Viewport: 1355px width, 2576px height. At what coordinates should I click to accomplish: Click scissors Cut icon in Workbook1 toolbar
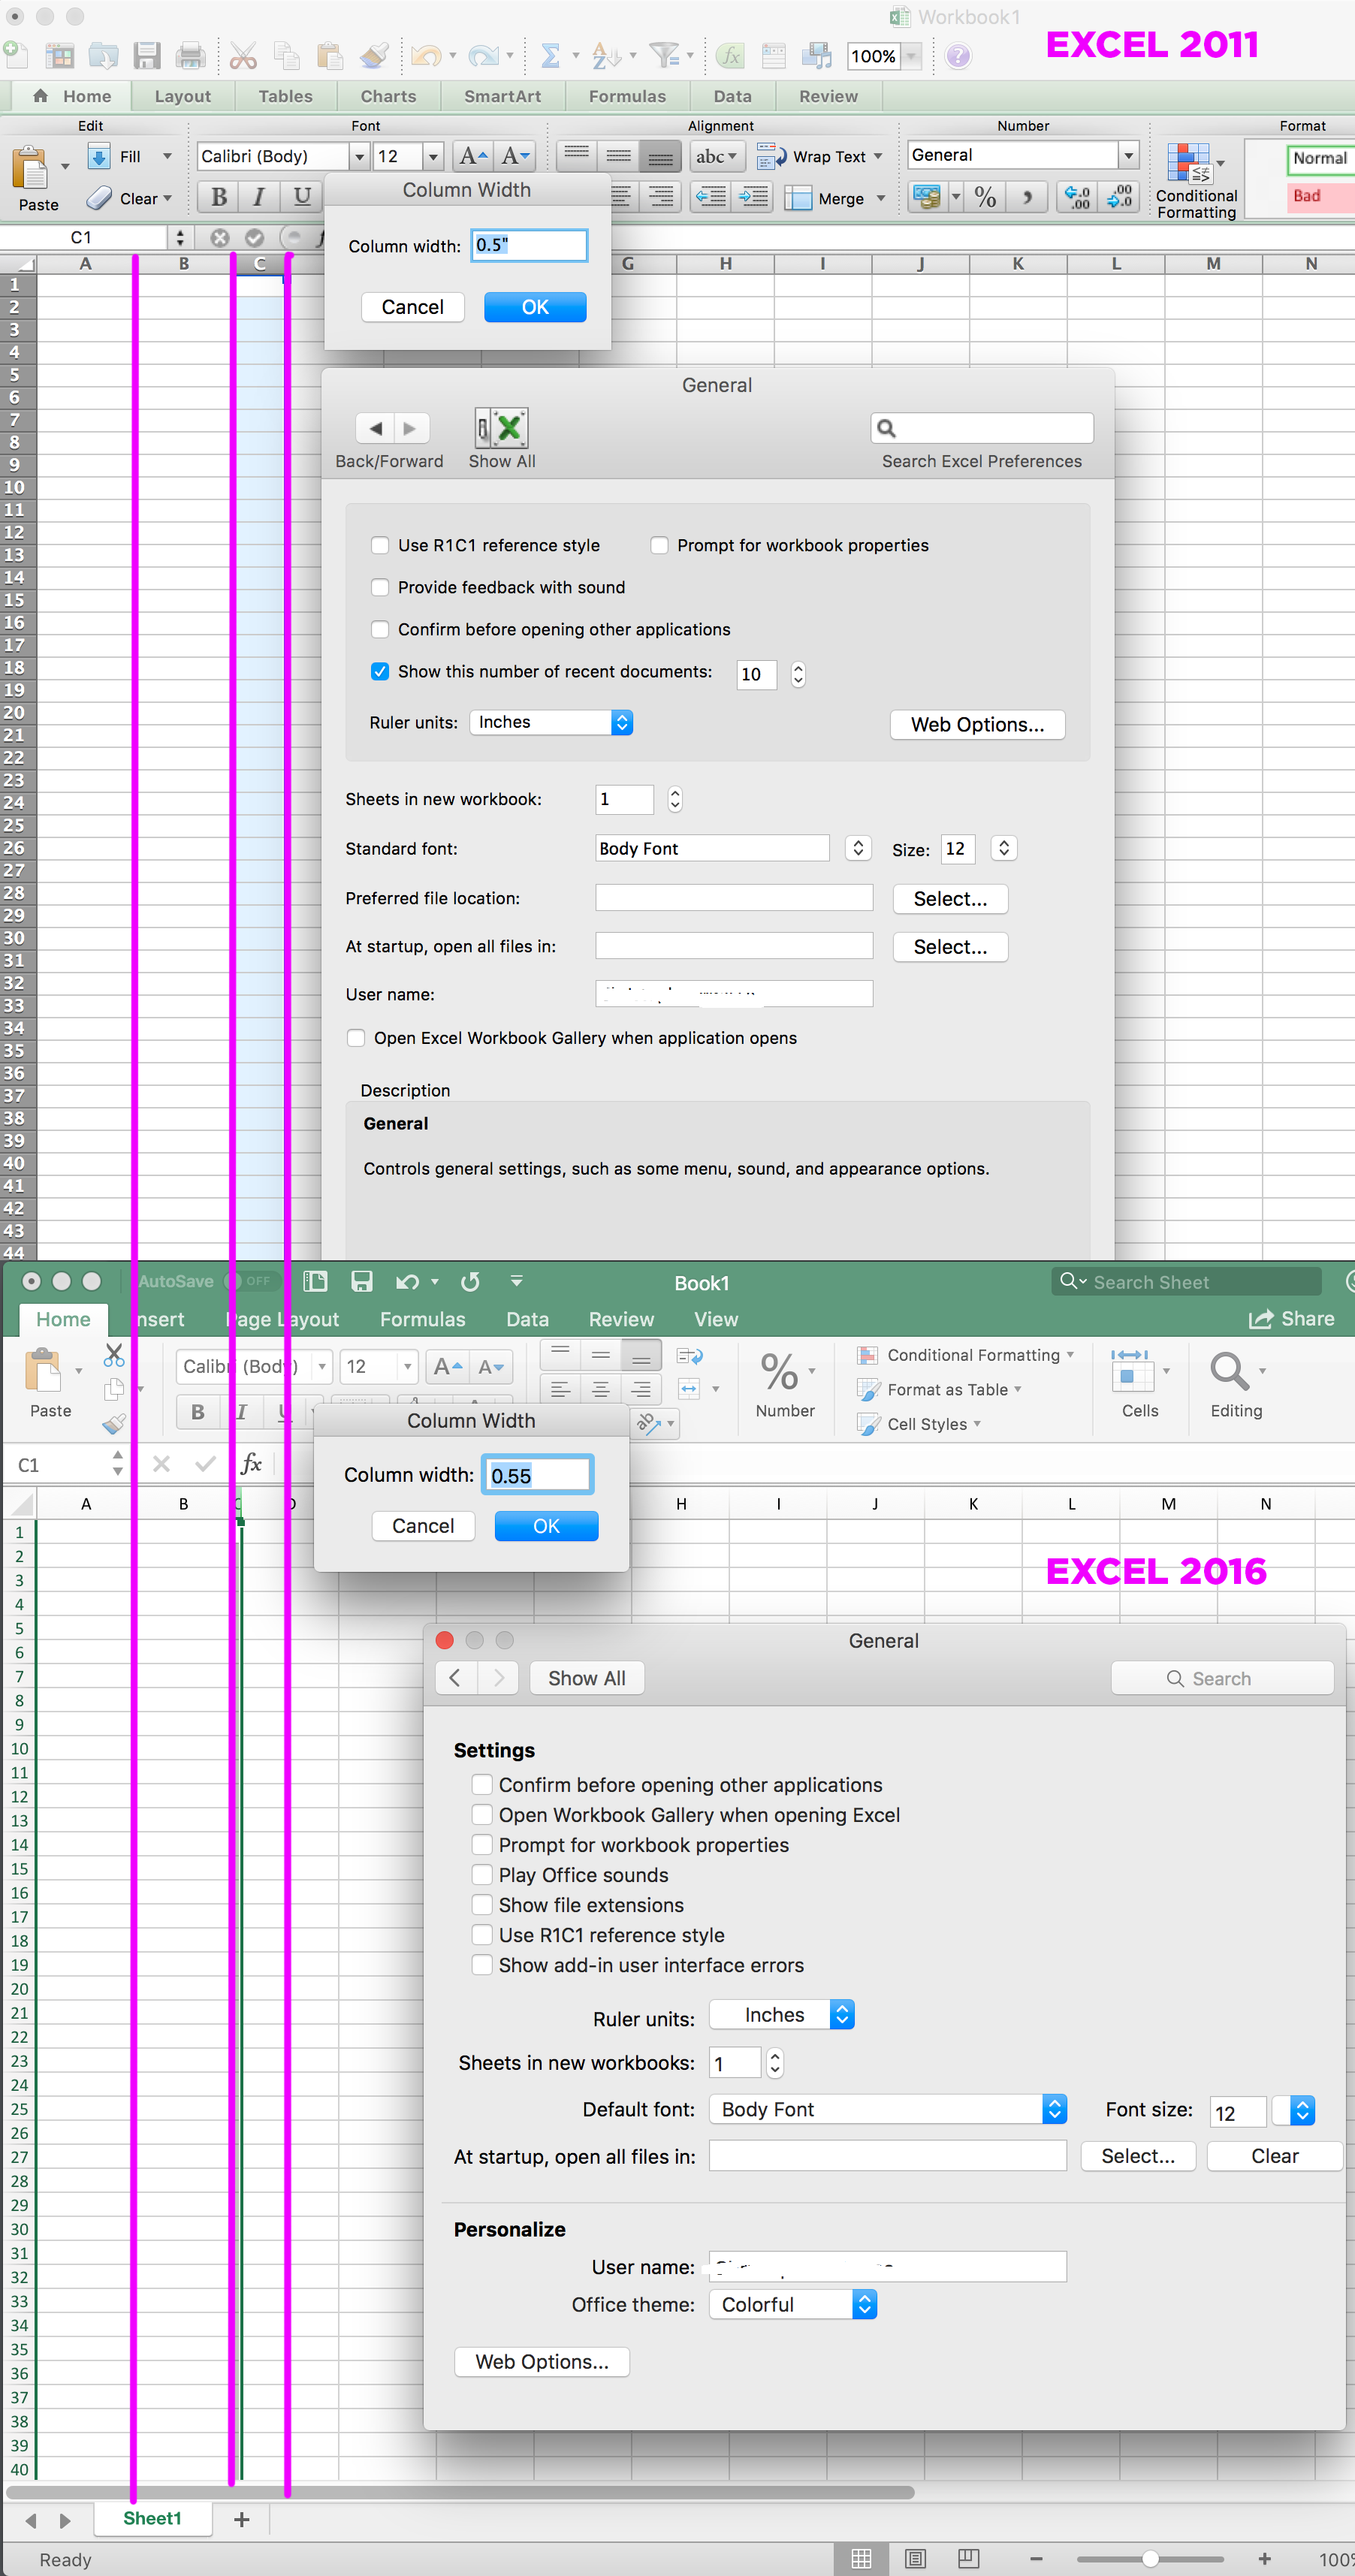click(243, 56)
